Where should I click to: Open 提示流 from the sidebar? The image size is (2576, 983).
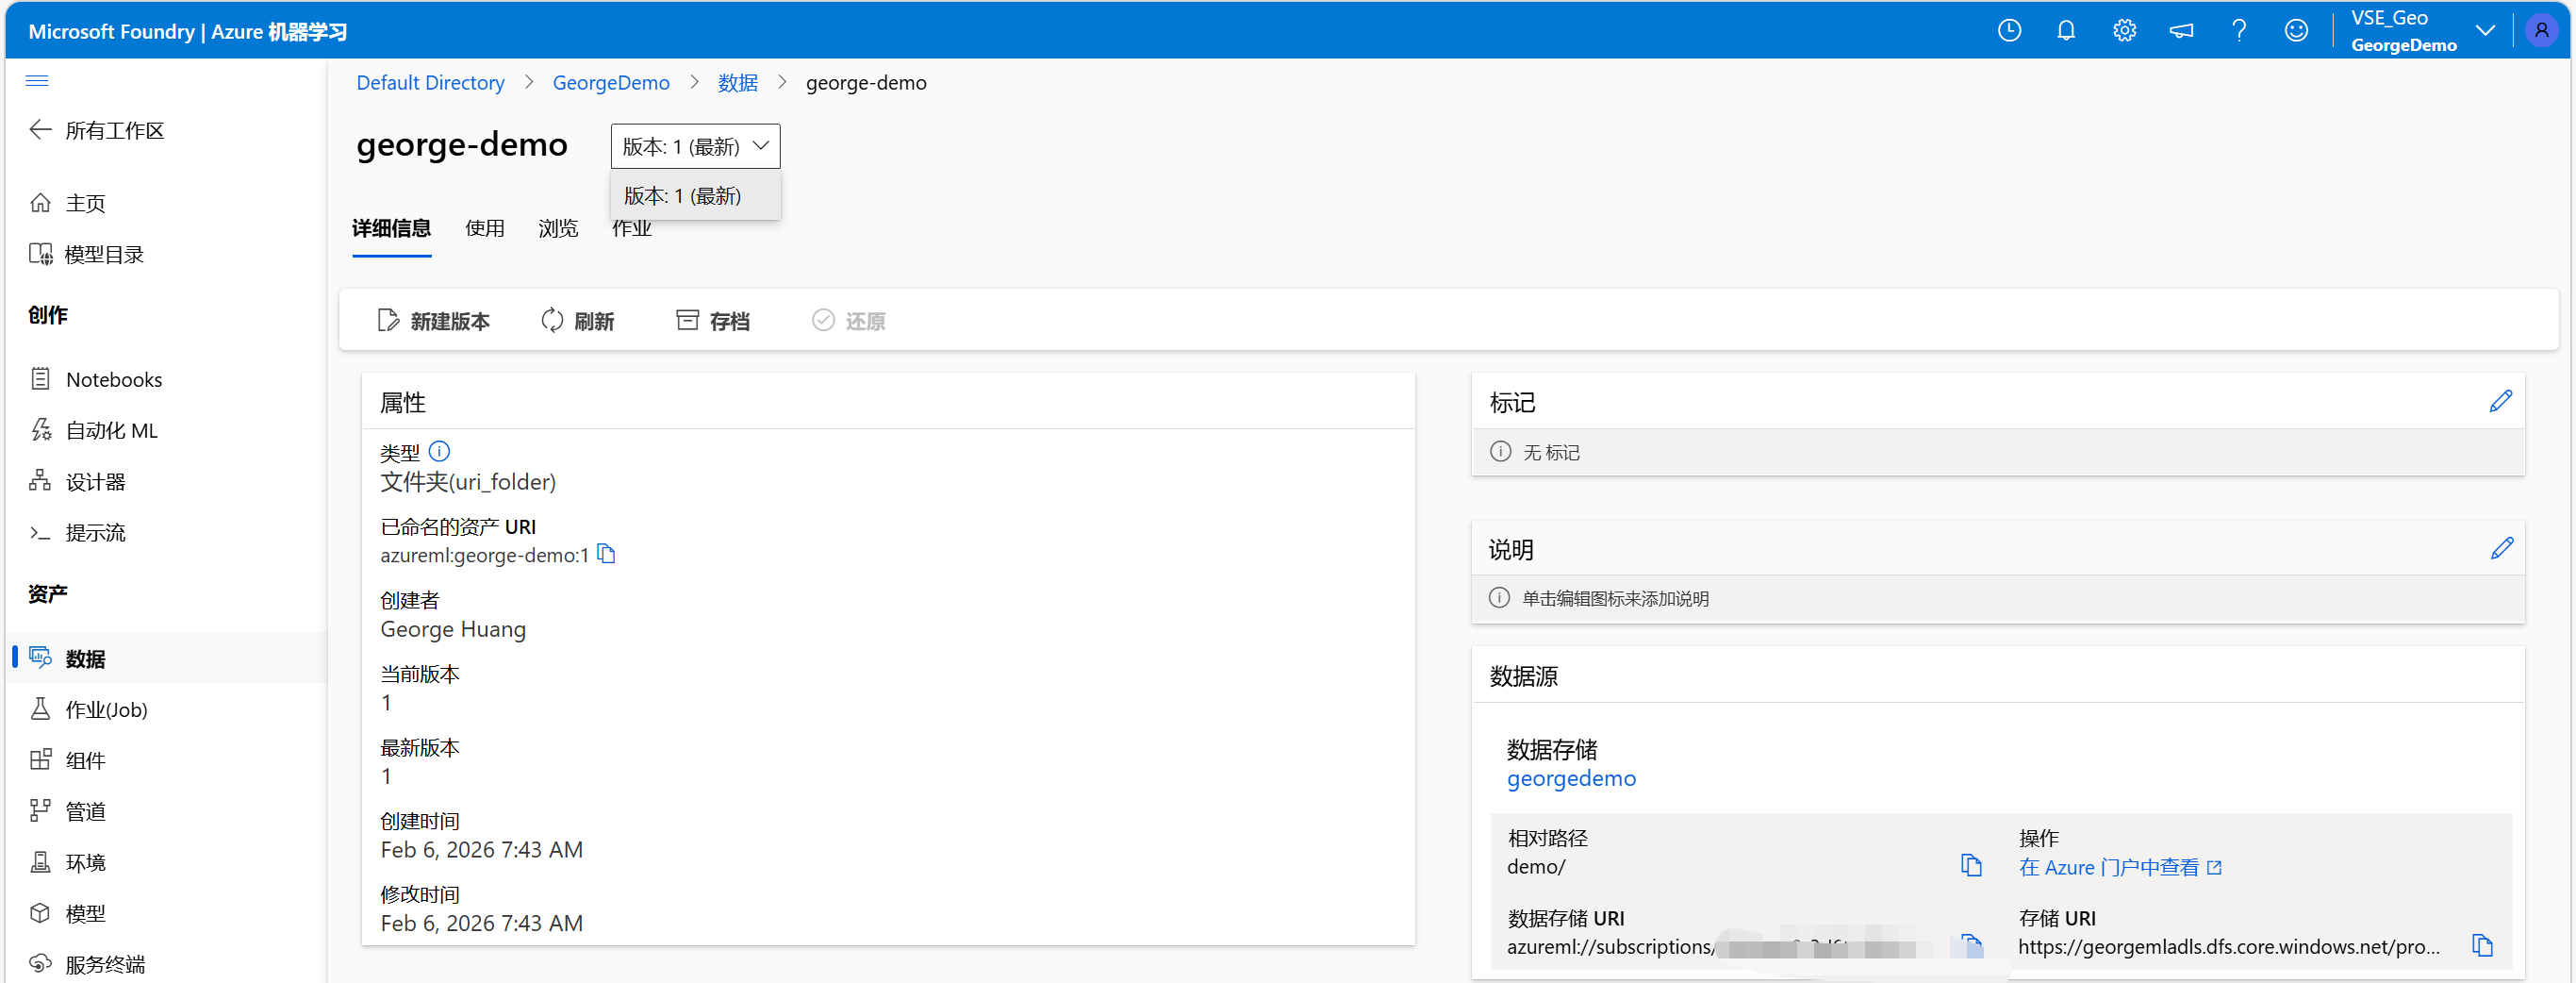tap(95, 532)
